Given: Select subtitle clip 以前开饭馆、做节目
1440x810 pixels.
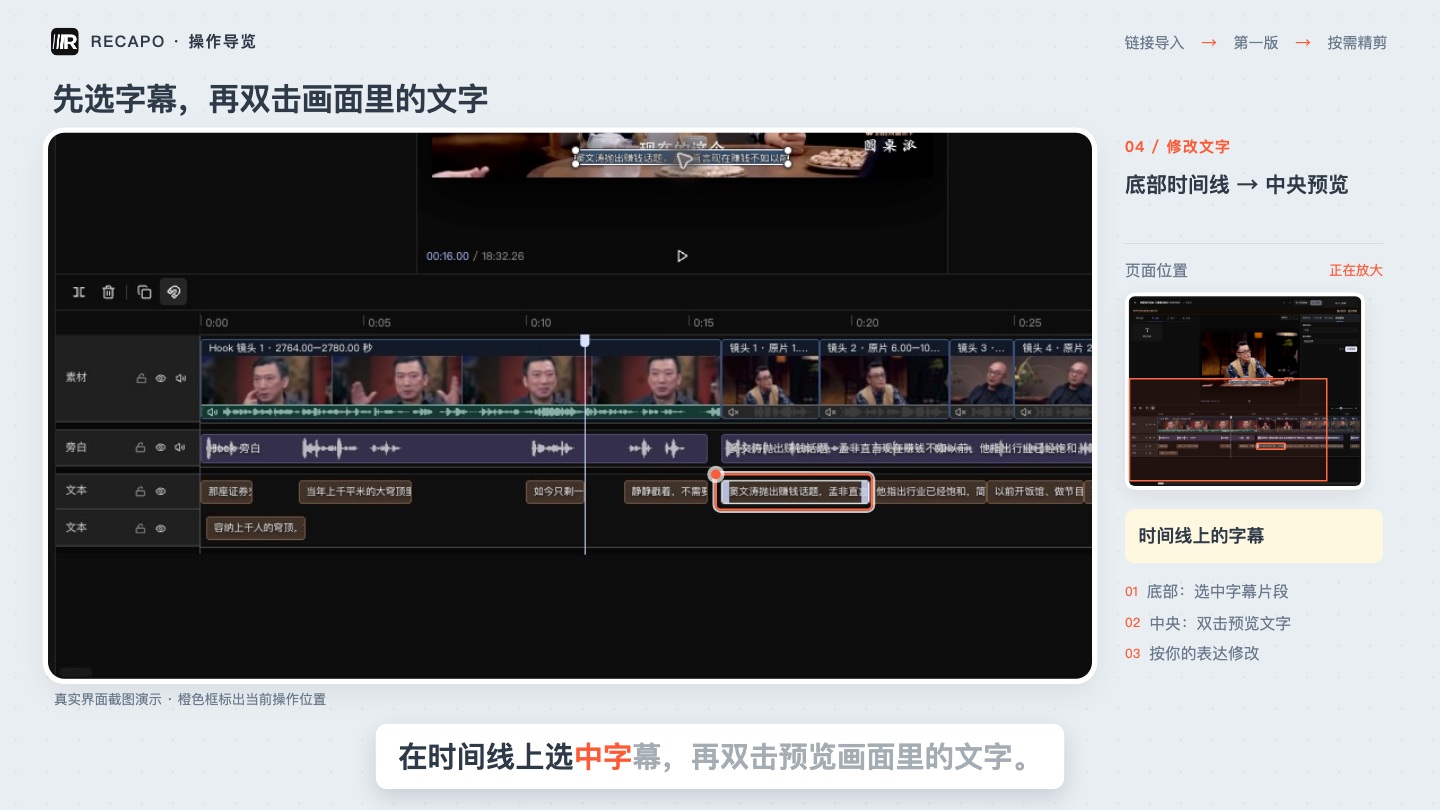Looking at the screenshot, I should pos(1036,492).
